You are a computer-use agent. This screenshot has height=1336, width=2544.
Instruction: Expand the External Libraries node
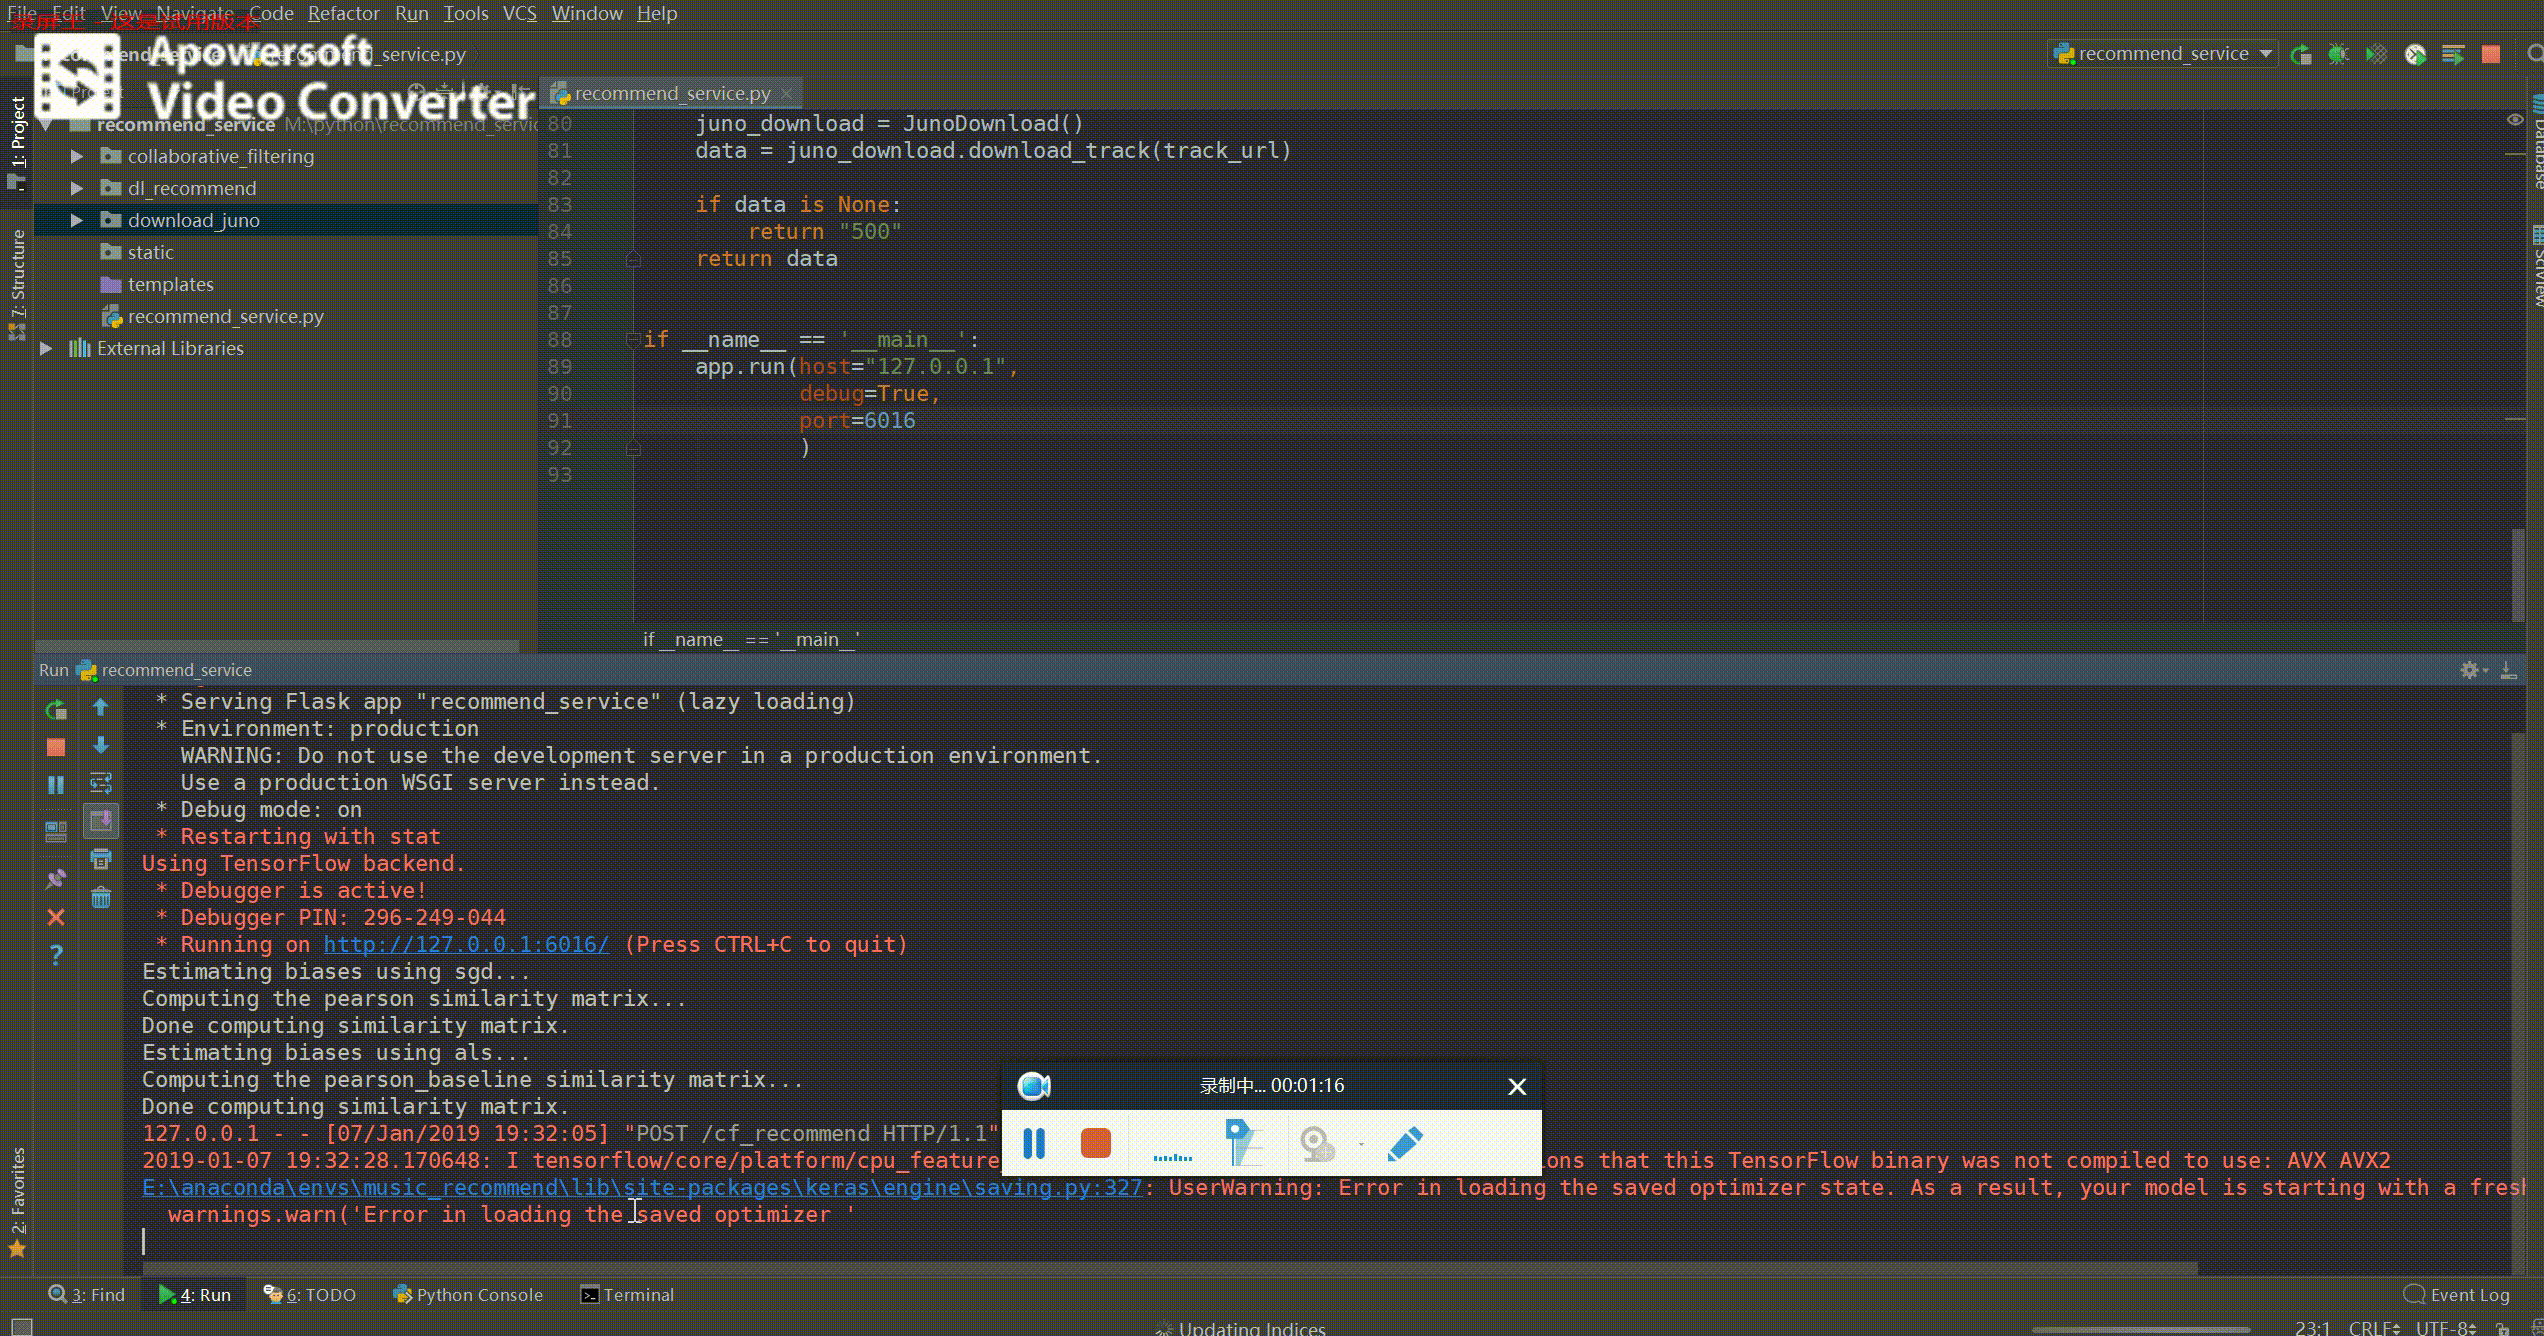click(46, 348)
